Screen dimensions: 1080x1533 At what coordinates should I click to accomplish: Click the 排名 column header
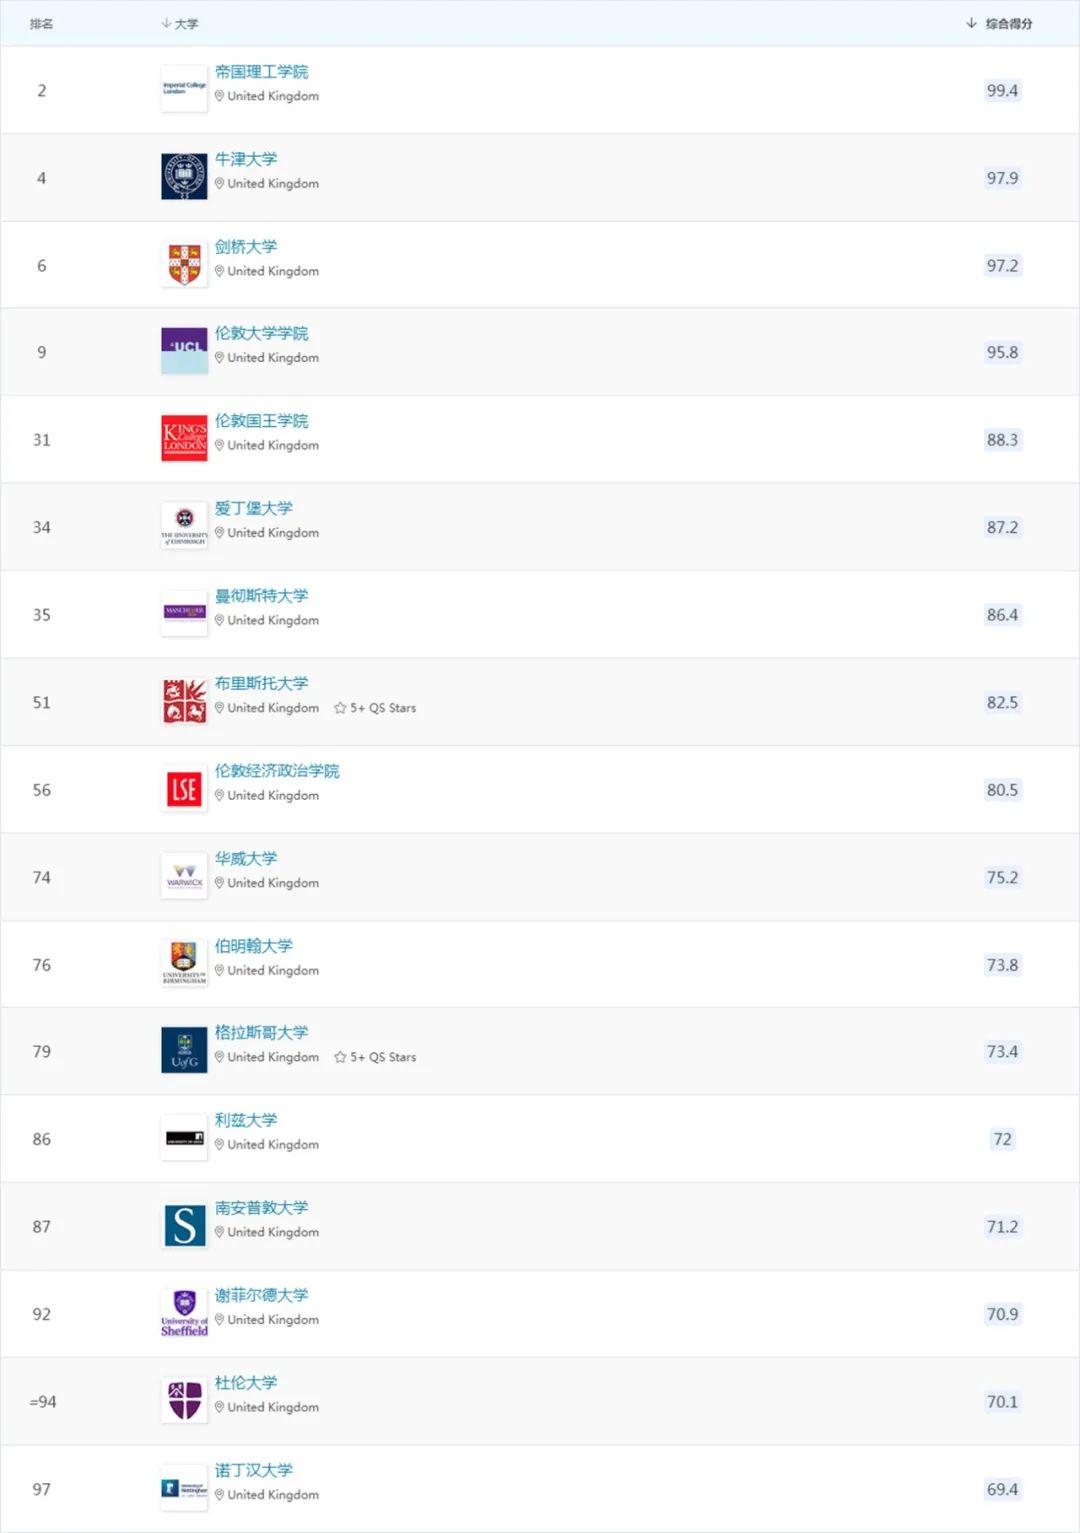(41, 23)
